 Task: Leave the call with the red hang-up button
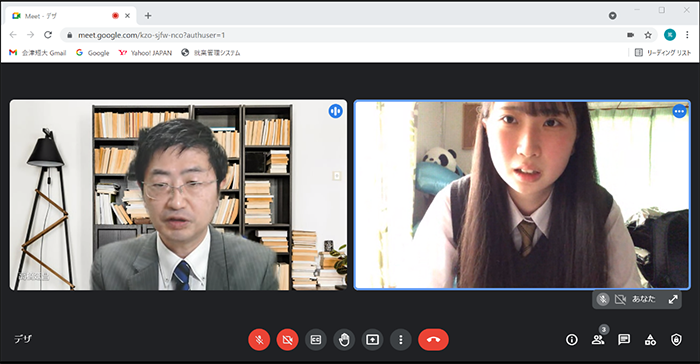433,339
